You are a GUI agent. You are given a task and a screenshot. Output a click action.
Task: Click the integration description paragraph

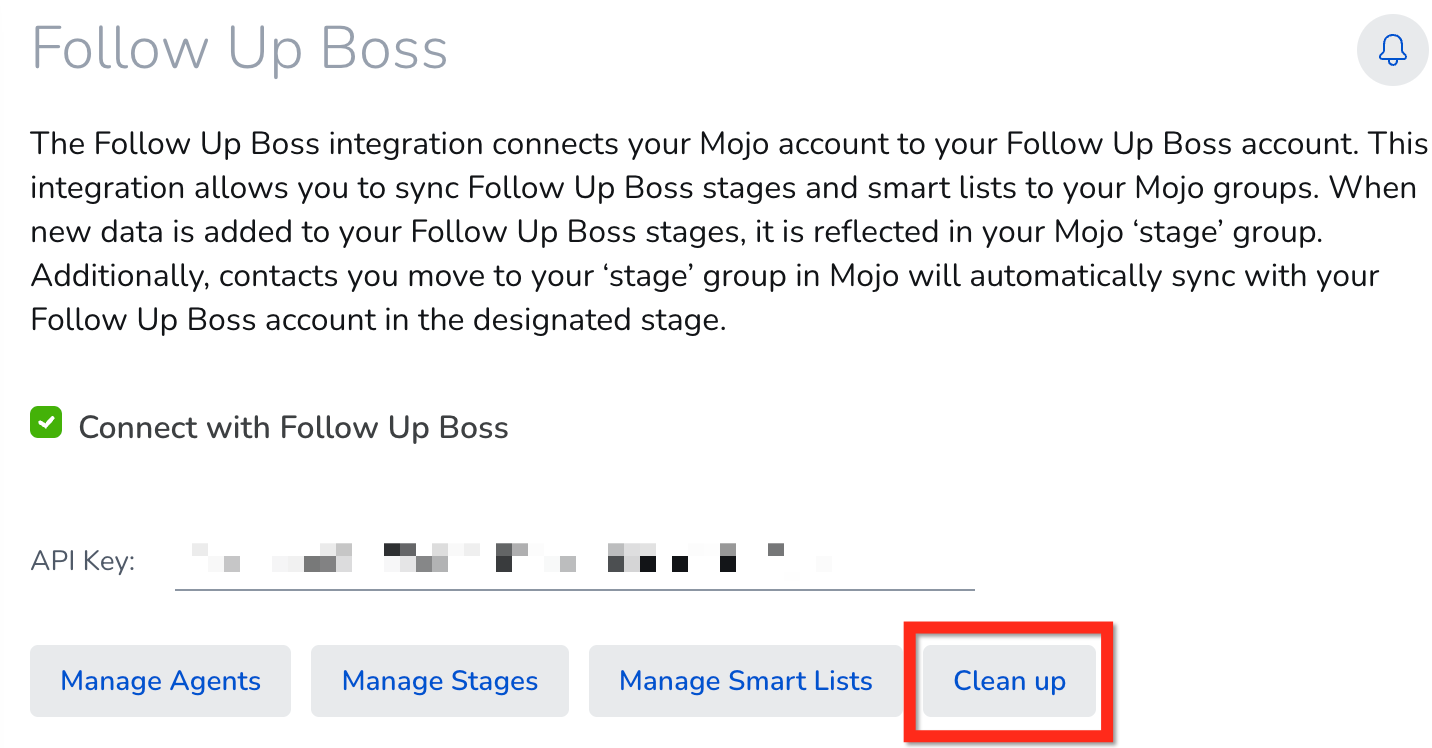[x=729, y=232]
